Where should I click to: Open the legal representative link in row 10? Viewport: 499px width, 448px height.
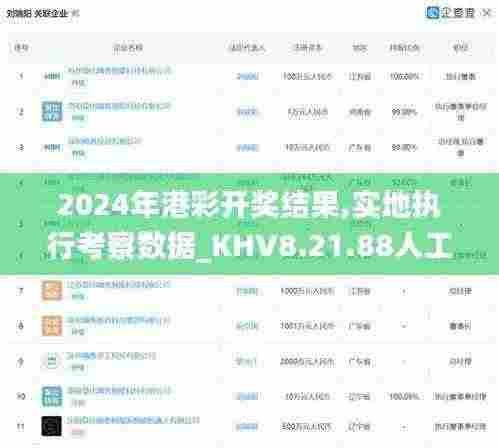(247, 396)
